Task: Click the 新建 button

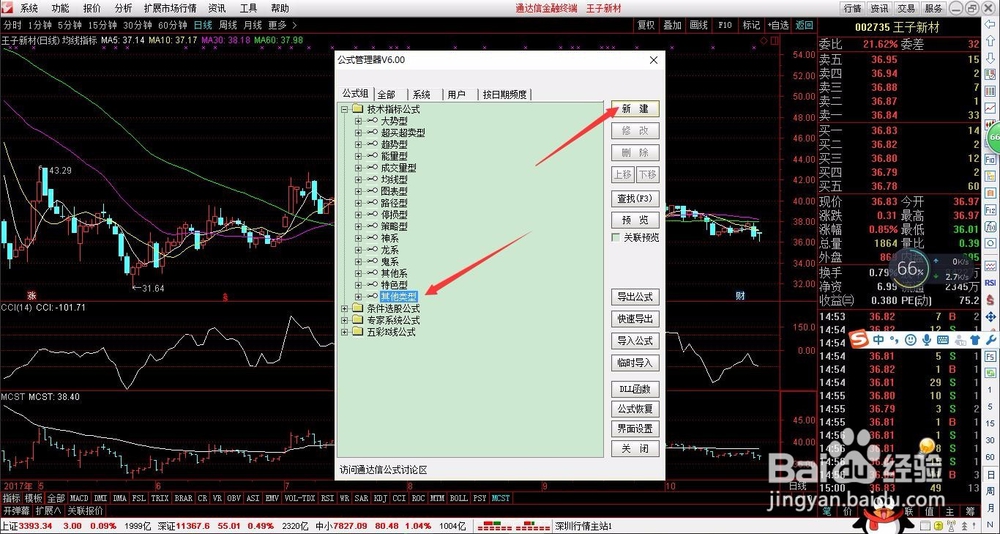Action: pos(635,108)
